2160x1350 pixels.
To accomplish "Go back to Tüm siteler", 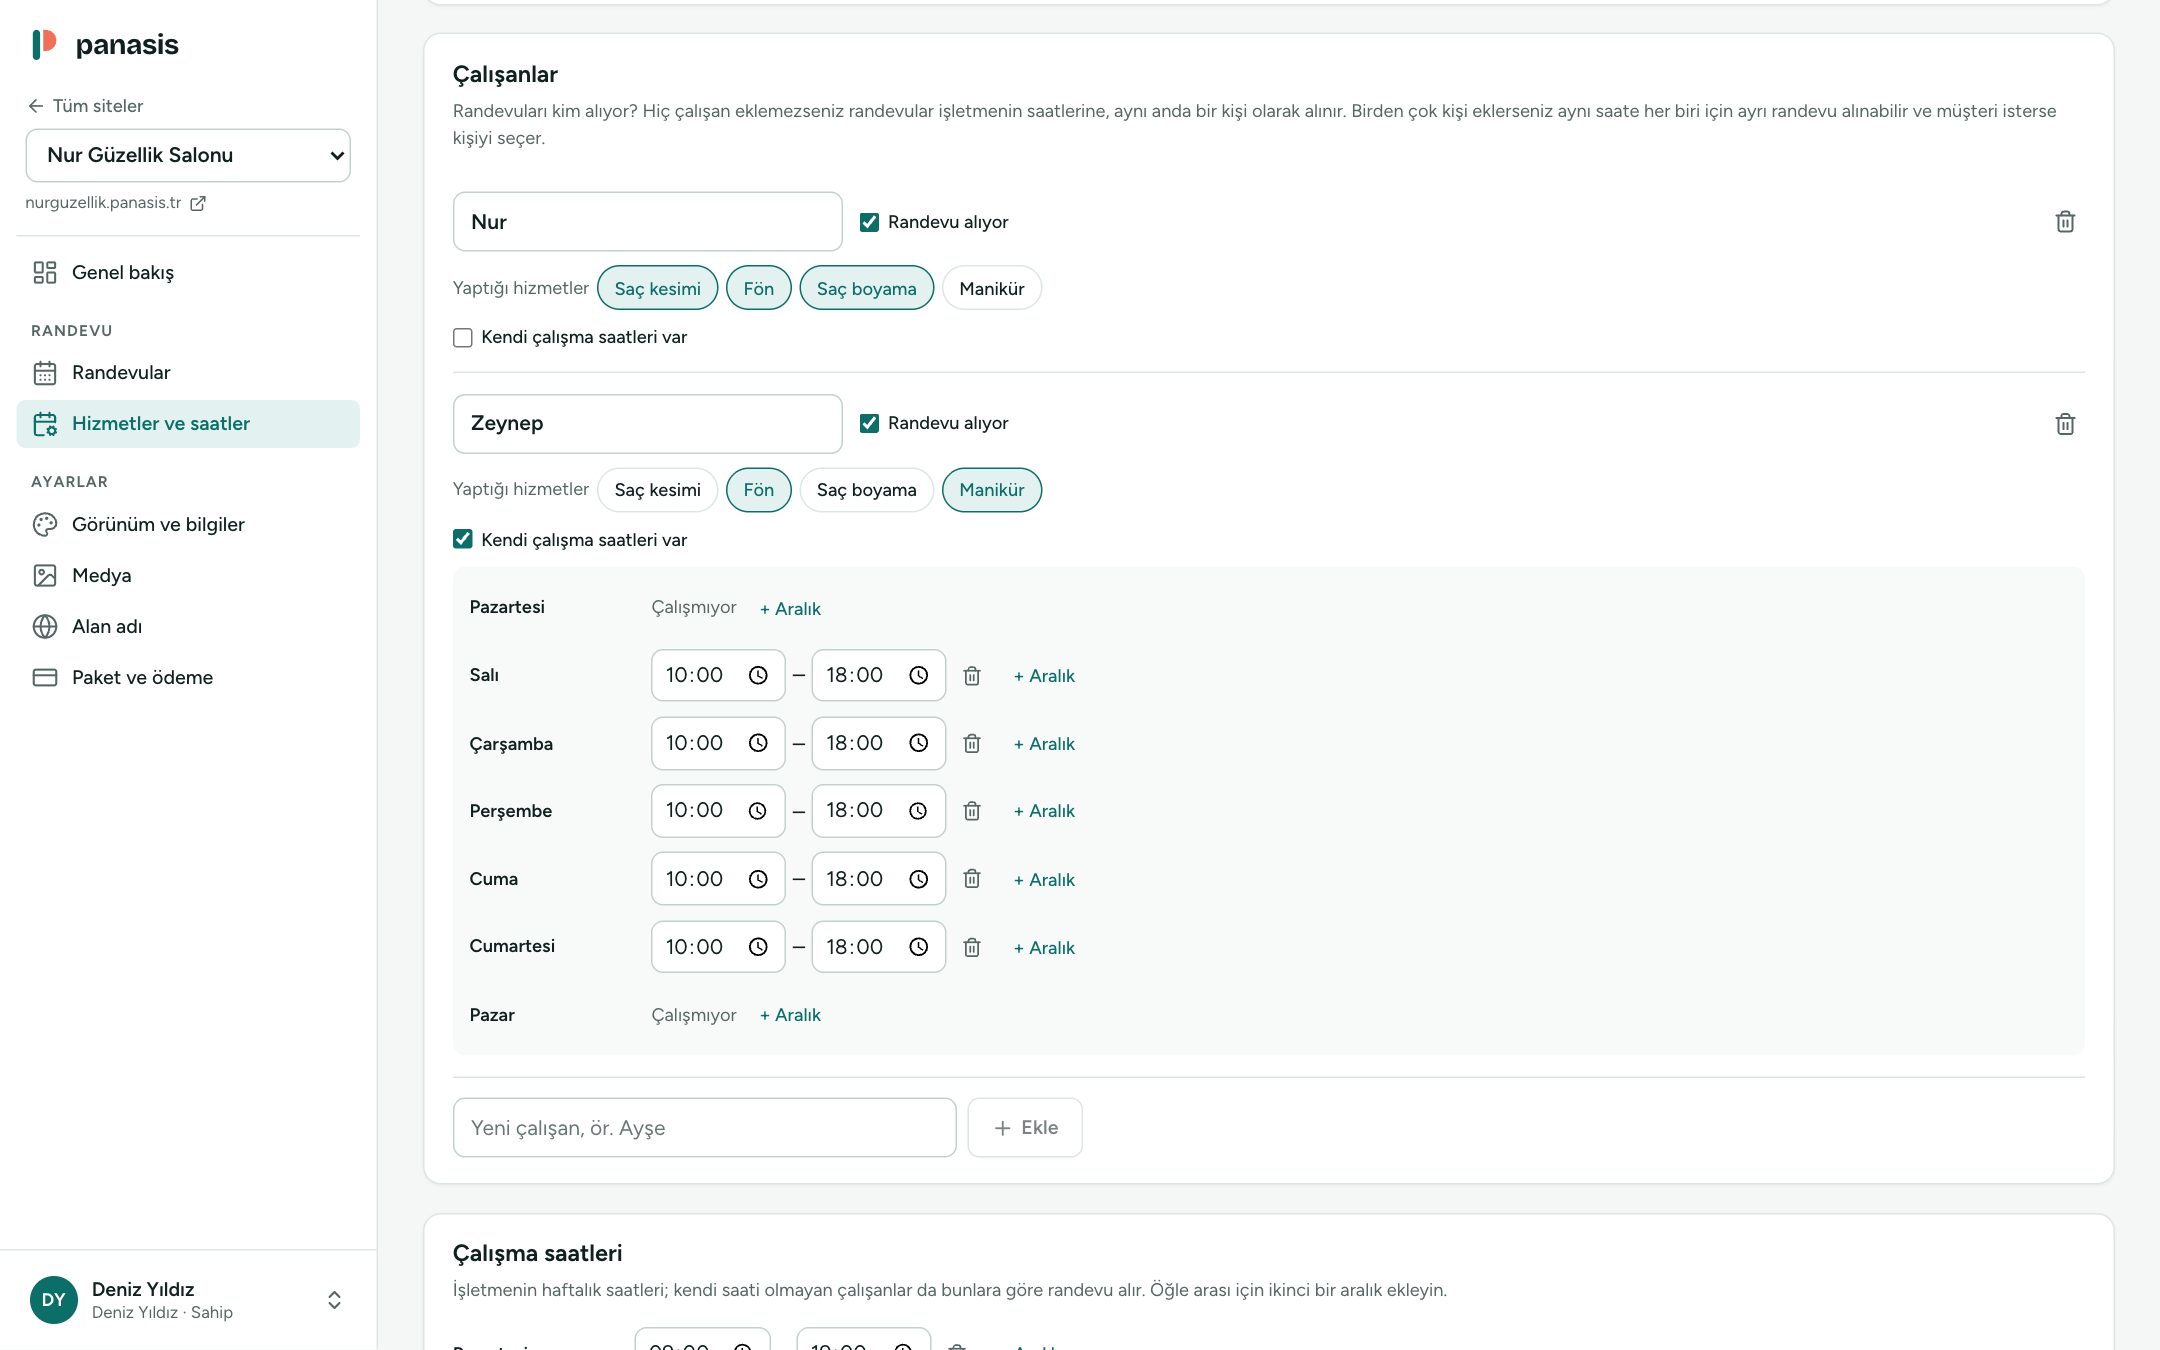I will [86, 106].
